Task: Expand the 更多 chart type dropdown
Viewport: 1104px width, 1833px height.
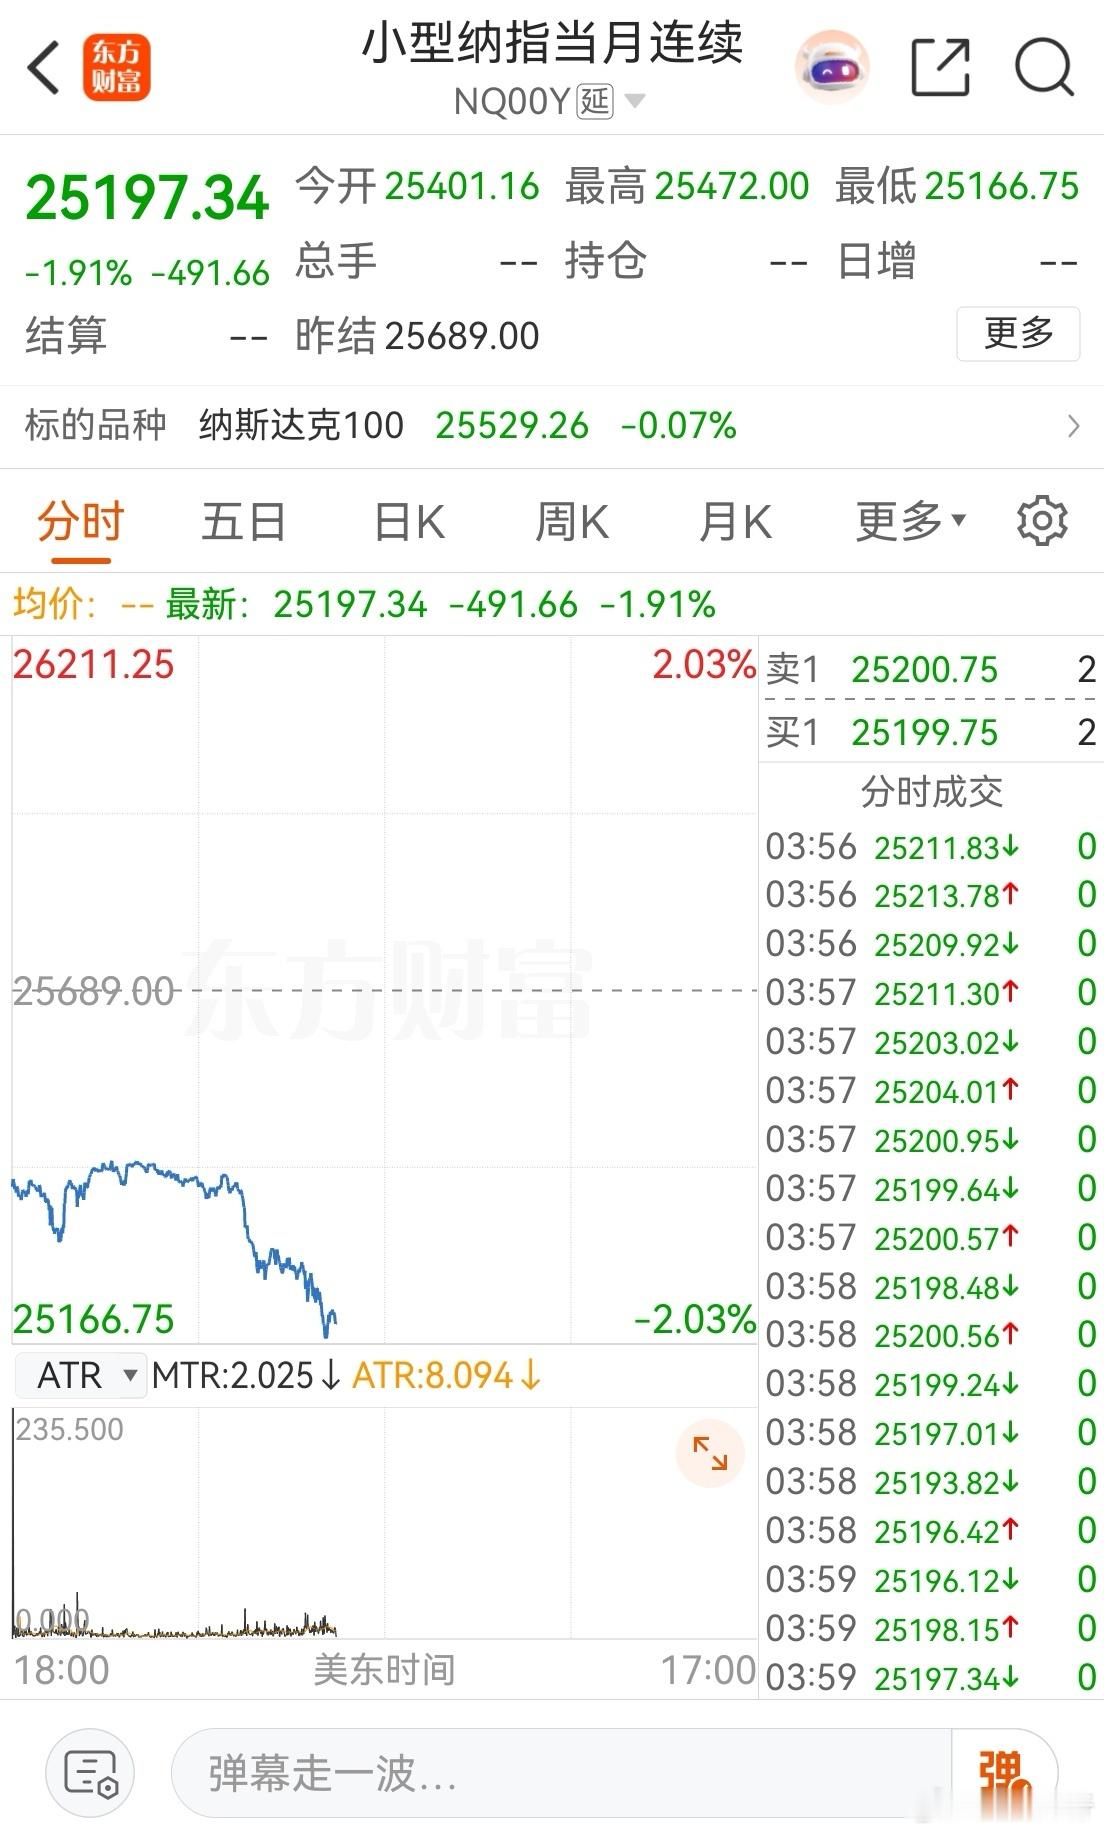Action: 905,520
